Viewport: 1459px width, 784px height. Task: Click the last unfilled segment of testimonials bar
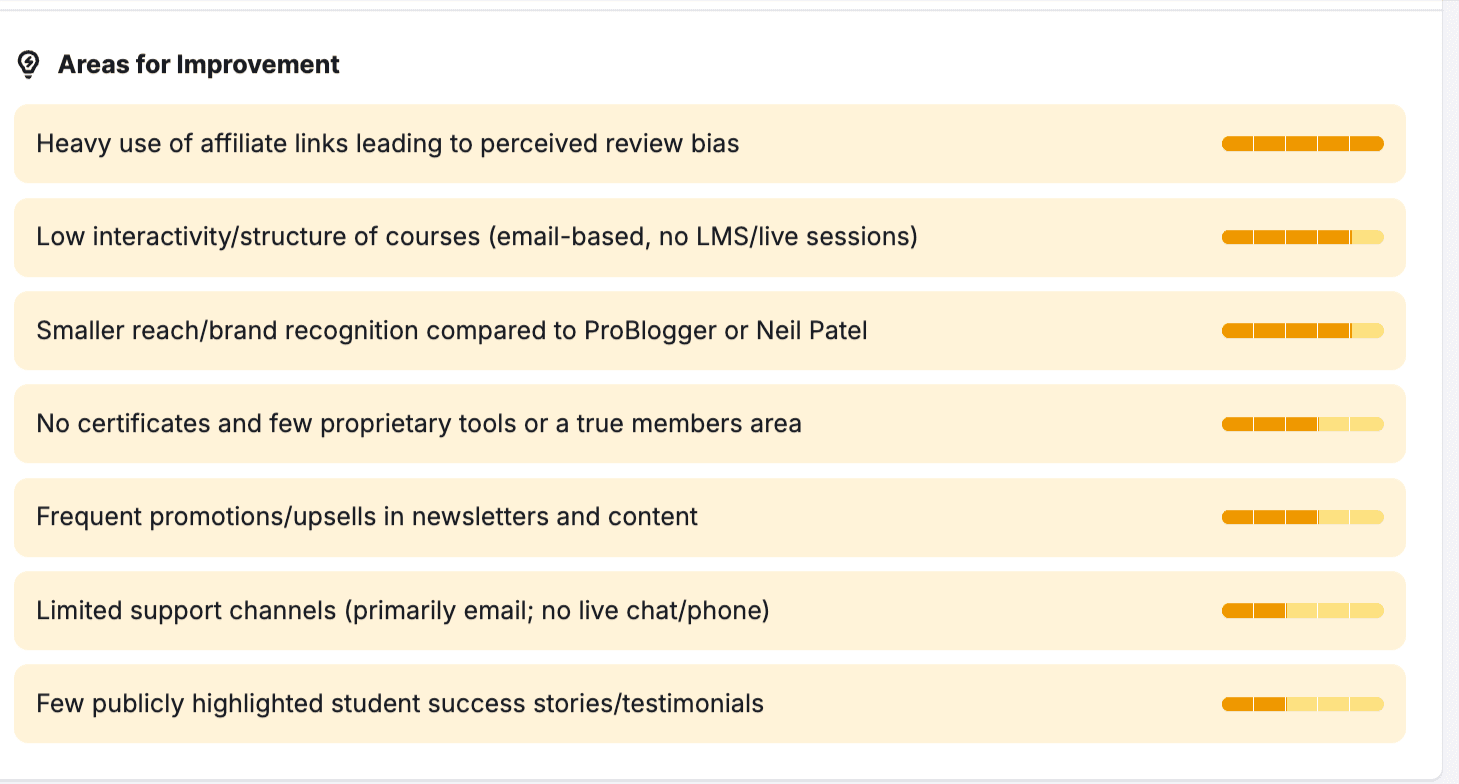(x=1368, y=704)
